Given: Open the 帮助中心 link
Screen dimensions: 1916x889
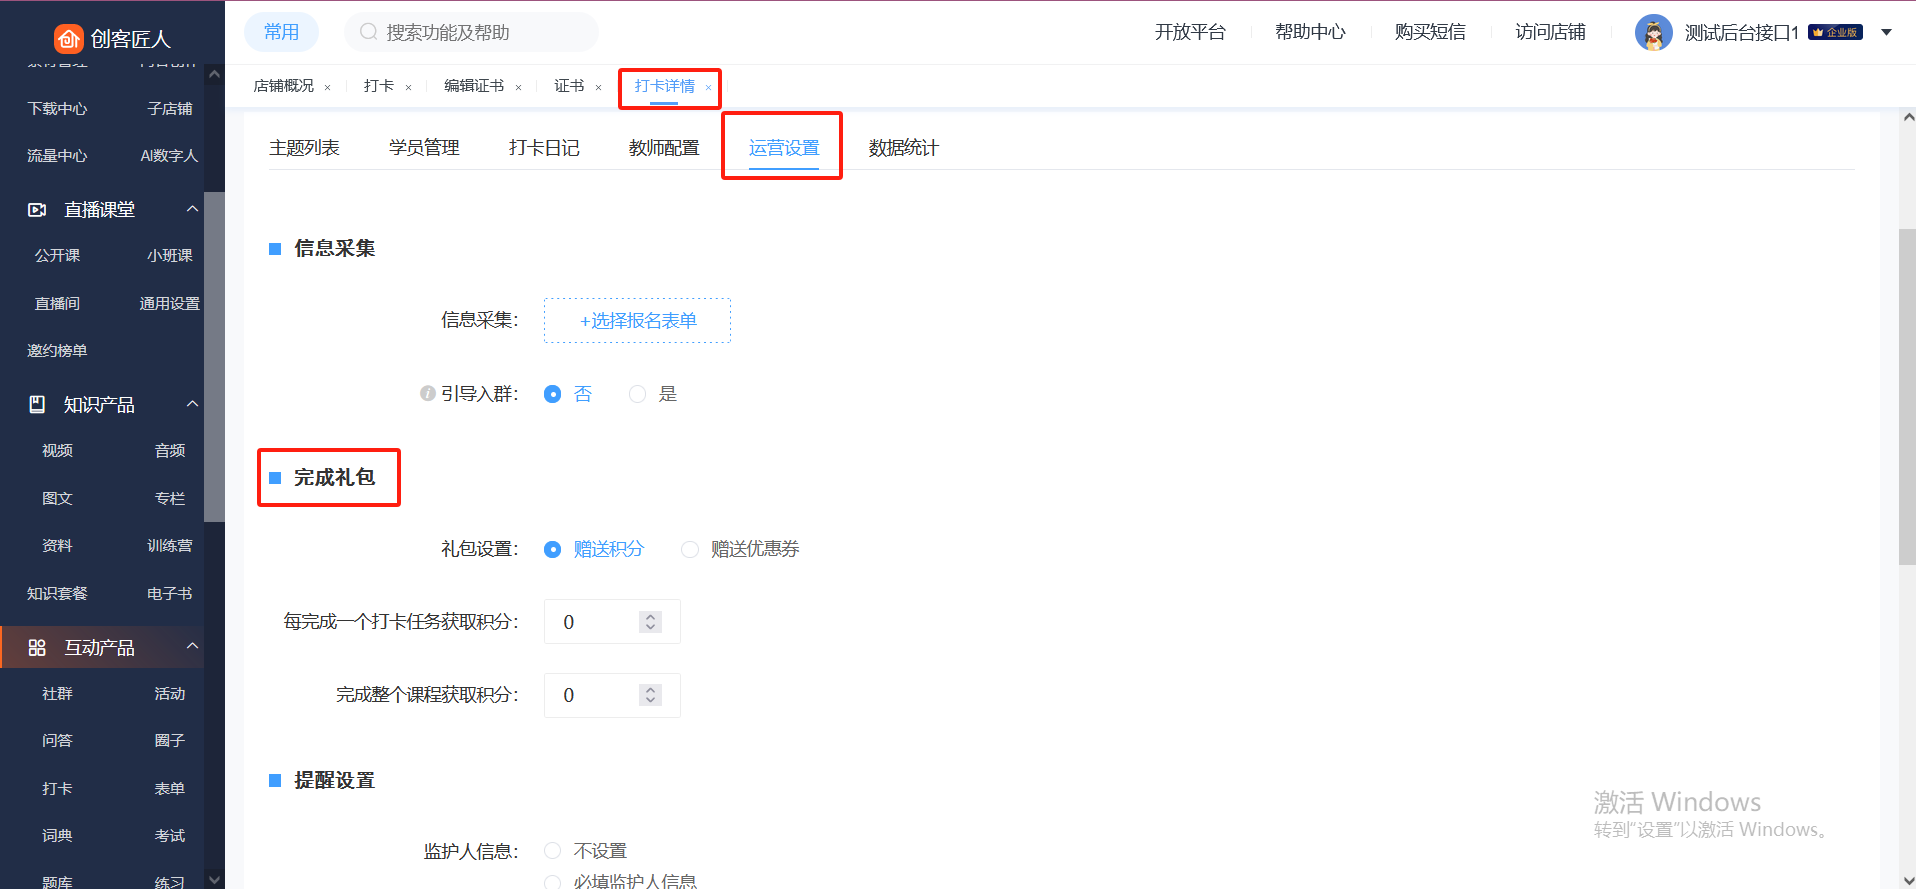Looking at the screenshot, I should (1310, 32).
